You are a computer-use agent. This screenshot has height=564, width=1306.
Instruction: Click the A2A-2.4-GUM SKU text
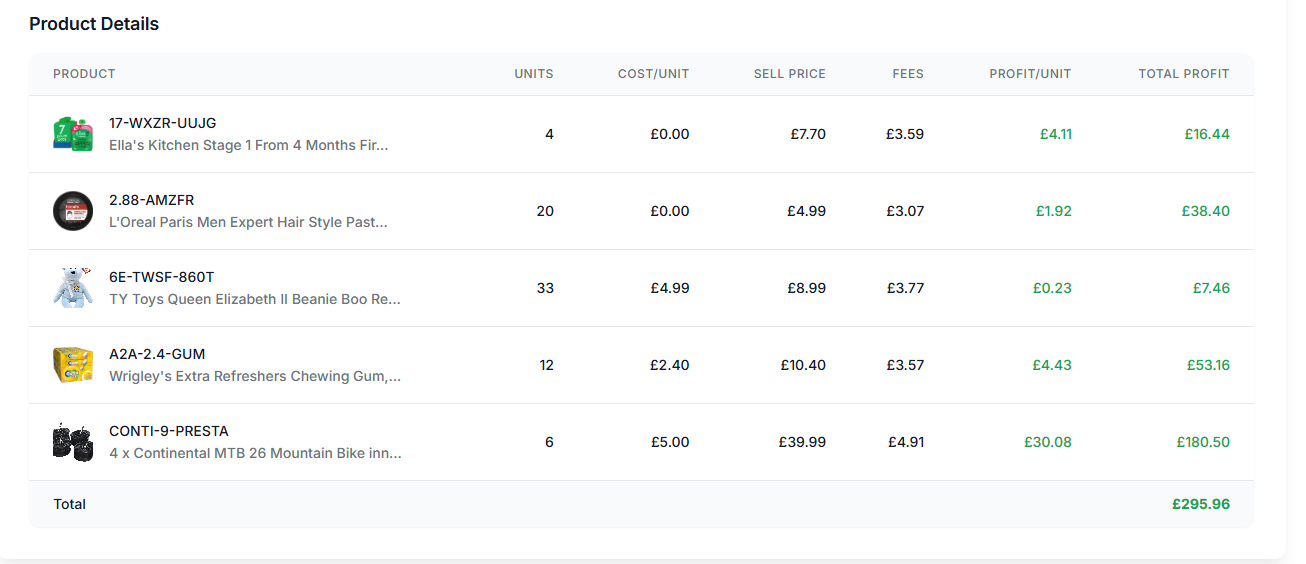[x=157, y=354]
